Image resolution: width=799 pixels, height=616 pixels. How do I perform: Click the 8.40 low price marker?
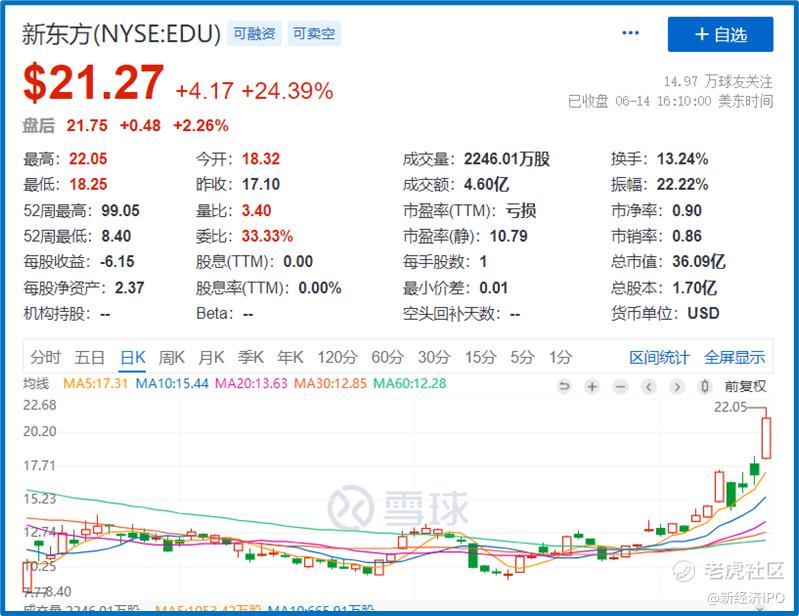(59, 592)
